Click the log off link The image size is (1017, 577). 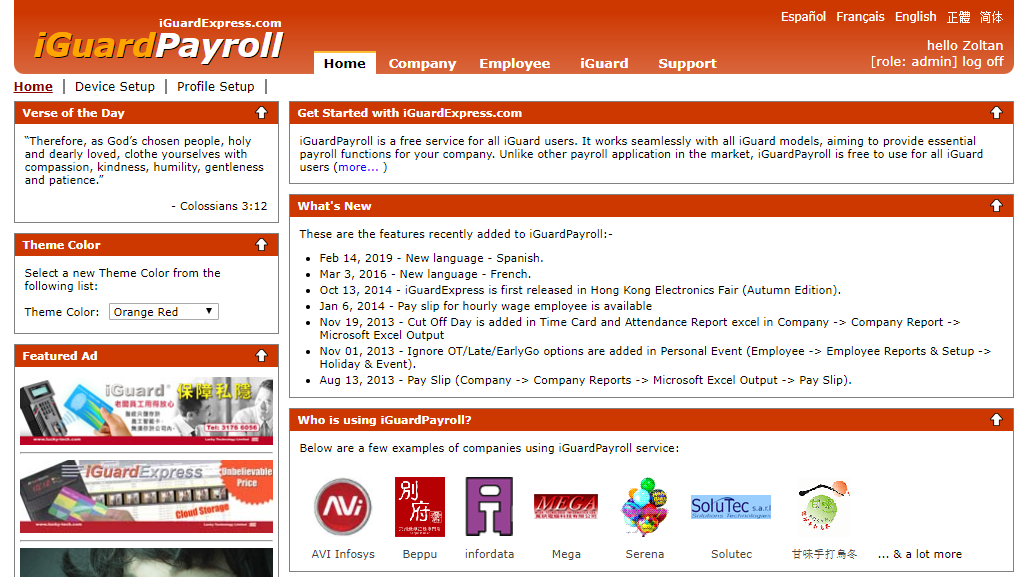[x=982, y=61]
